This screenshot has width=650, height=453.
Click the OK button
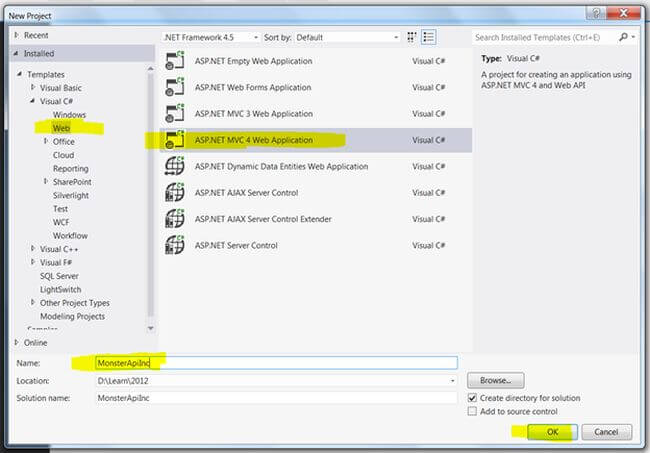tap(552, 432)
